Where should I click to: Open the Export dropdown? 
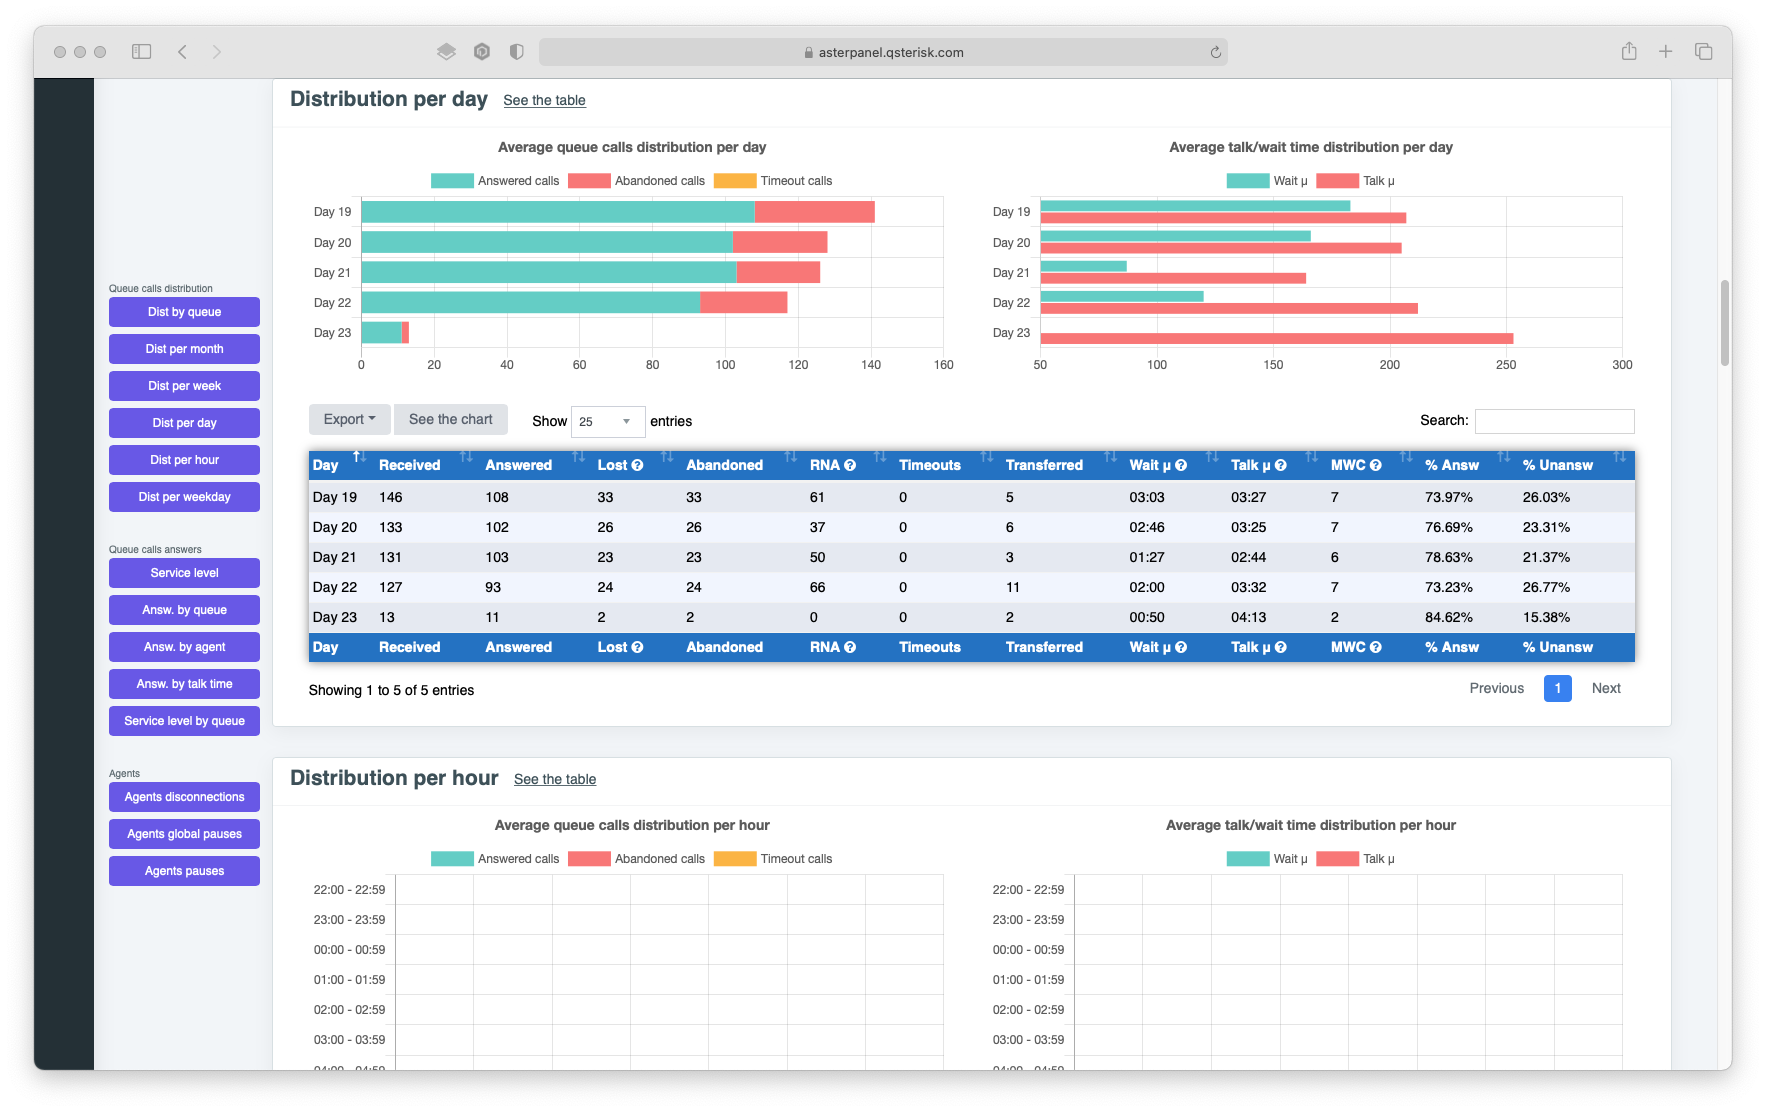pyautogui.click(x=349, y=420)
